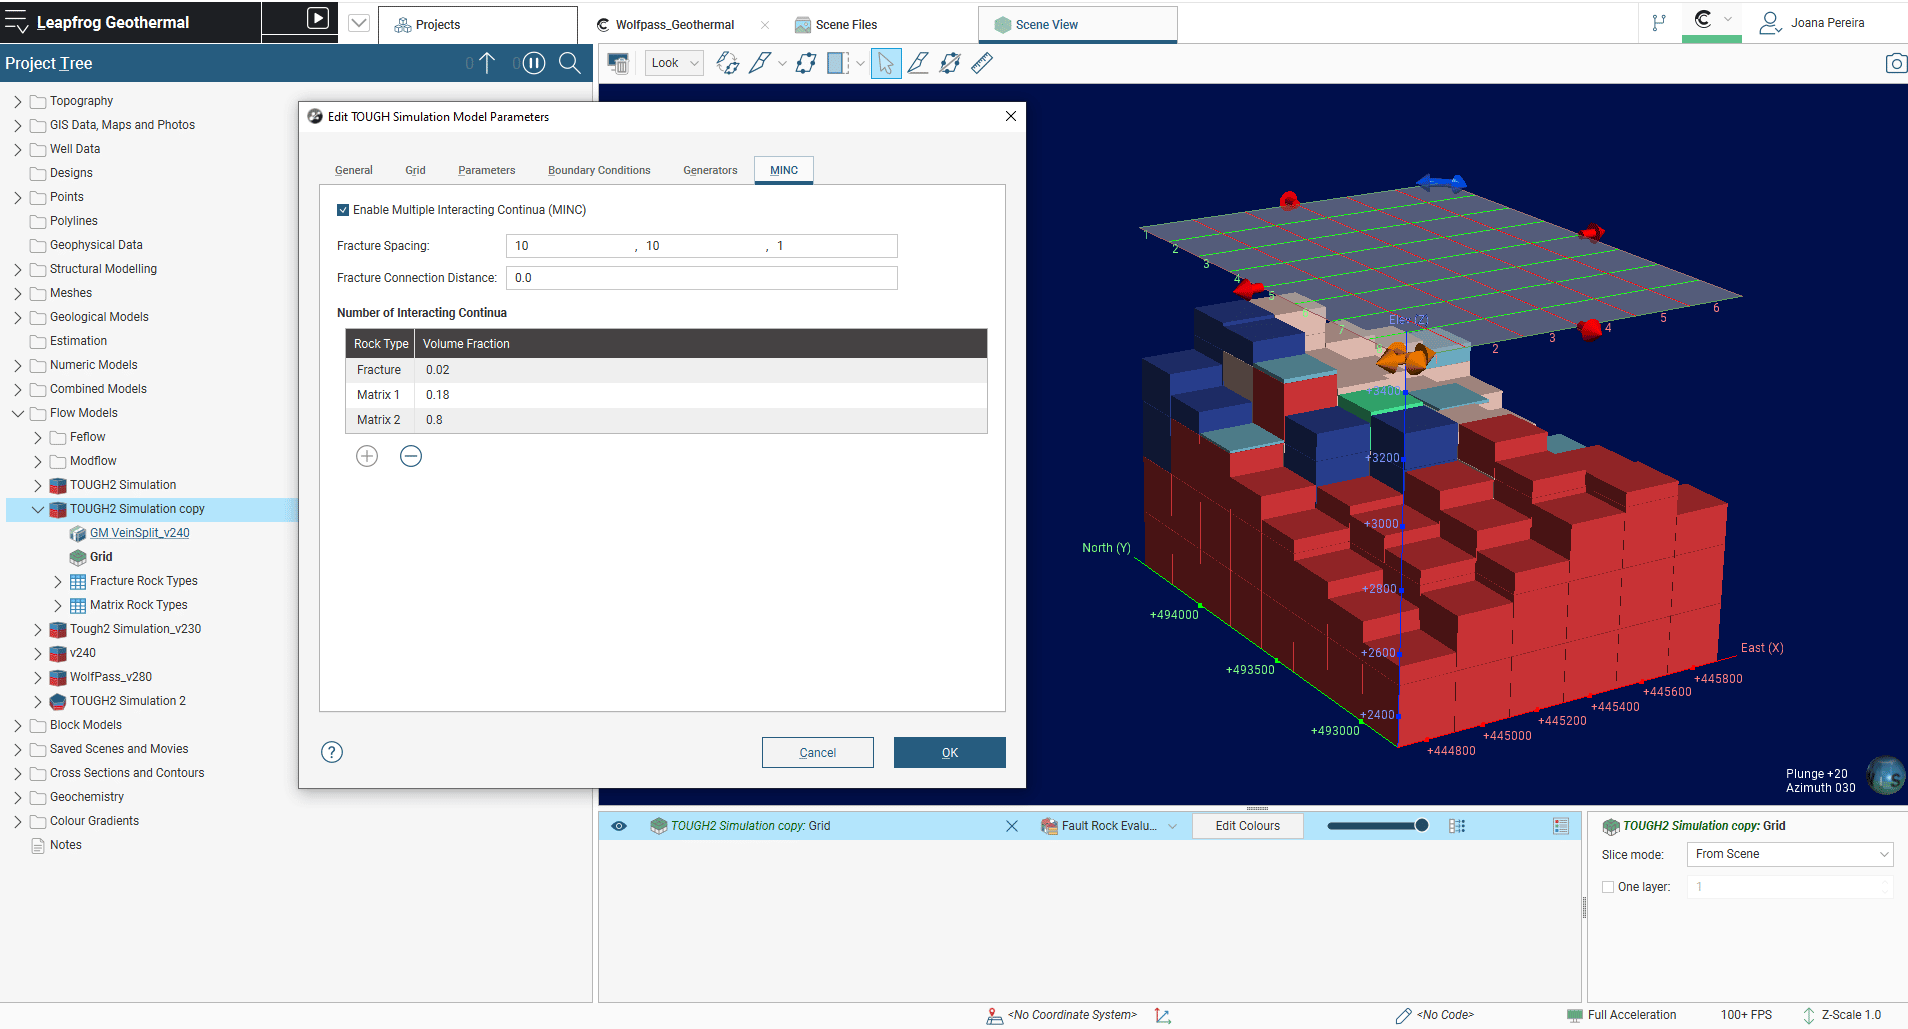Image resolution: width=1908 pixels, height=1029 pixels.
Task: Search the Project Tree
Action: click(570, 63)
